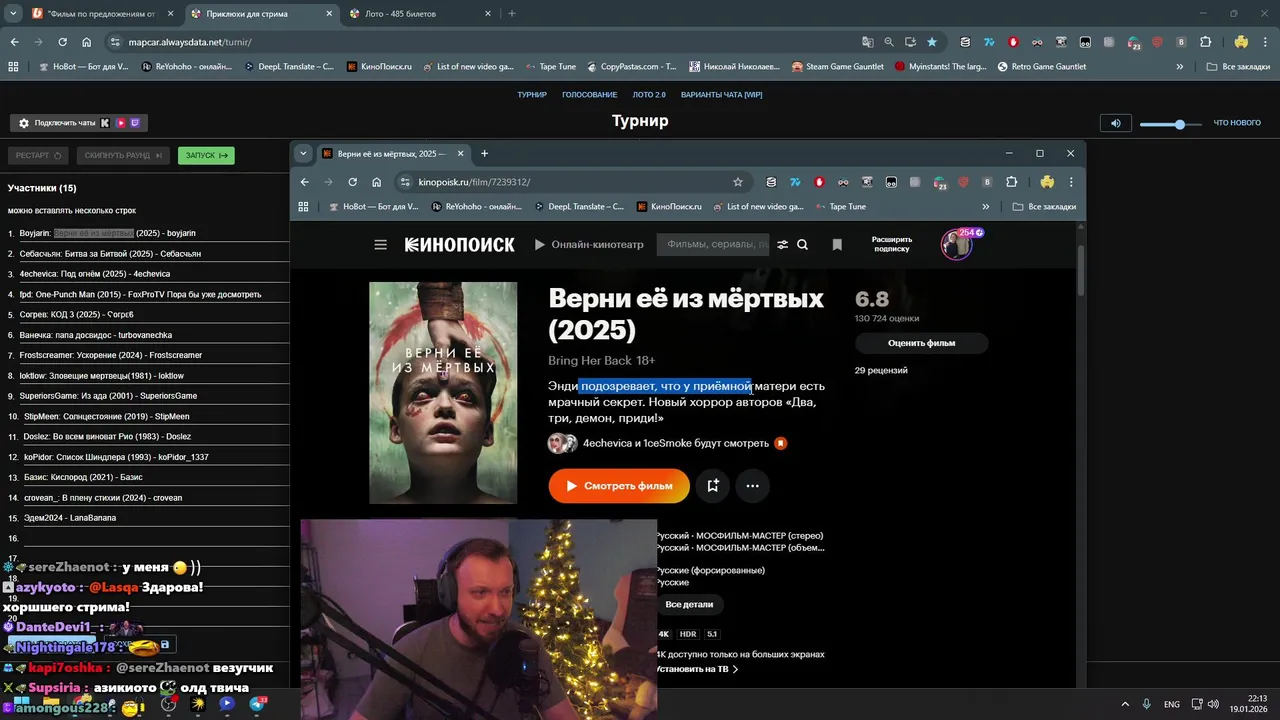Open 'Tape Tune' bookmark in Kinopoisk window

point(839,207)
